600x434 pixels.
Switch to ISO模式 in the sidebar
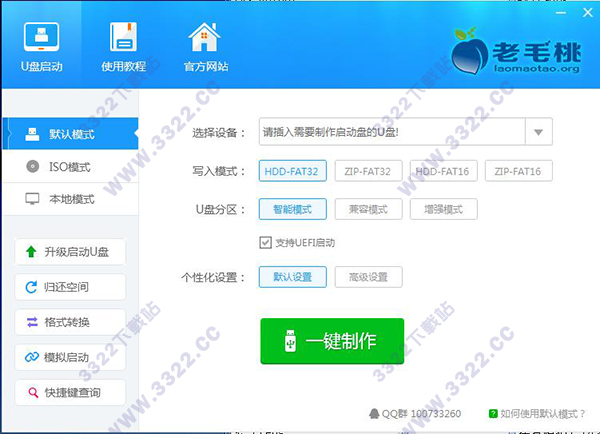pyautogui.click(x=70, y=166)
